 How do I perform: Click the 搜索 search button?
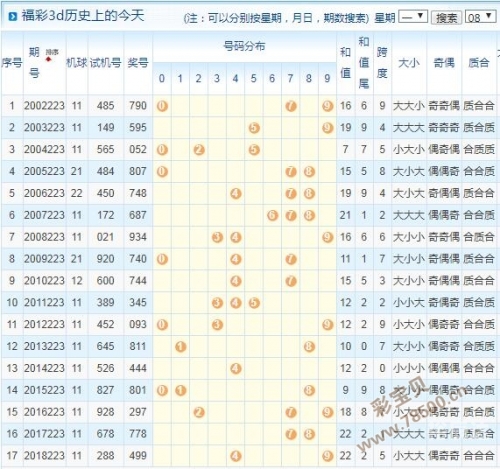pyautogui.click(x=446, y=17)
